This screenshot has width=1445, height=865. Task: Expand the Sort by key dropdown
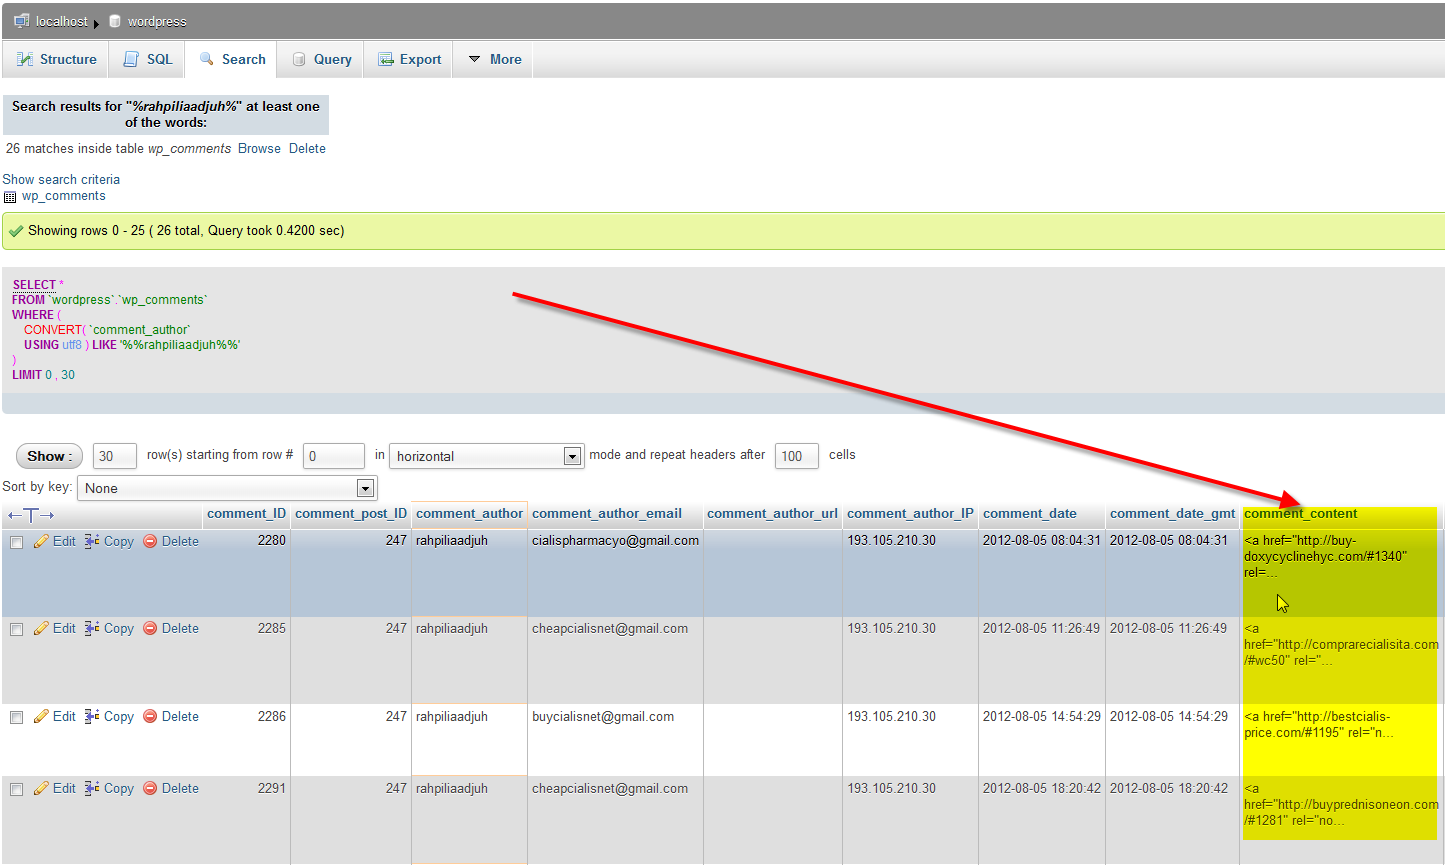(229, 488)
